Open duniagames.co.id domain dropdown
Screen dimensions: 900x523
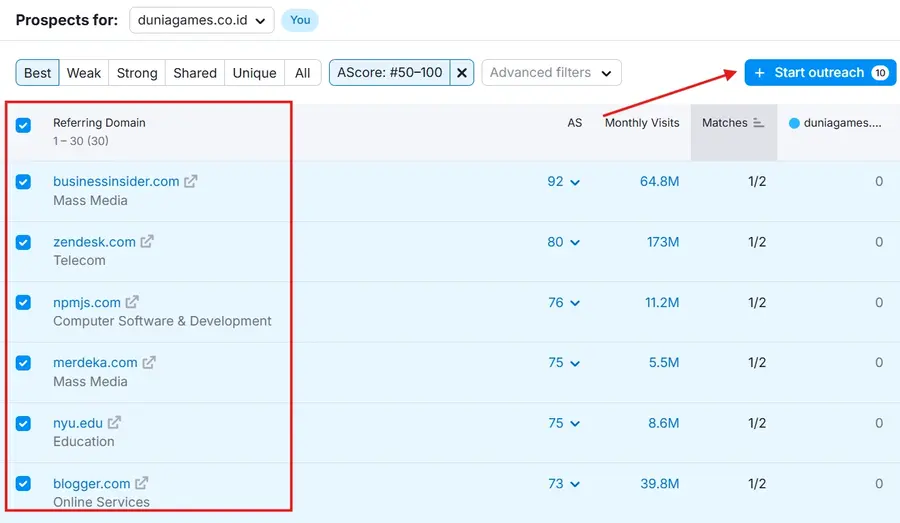pos(201,20)
